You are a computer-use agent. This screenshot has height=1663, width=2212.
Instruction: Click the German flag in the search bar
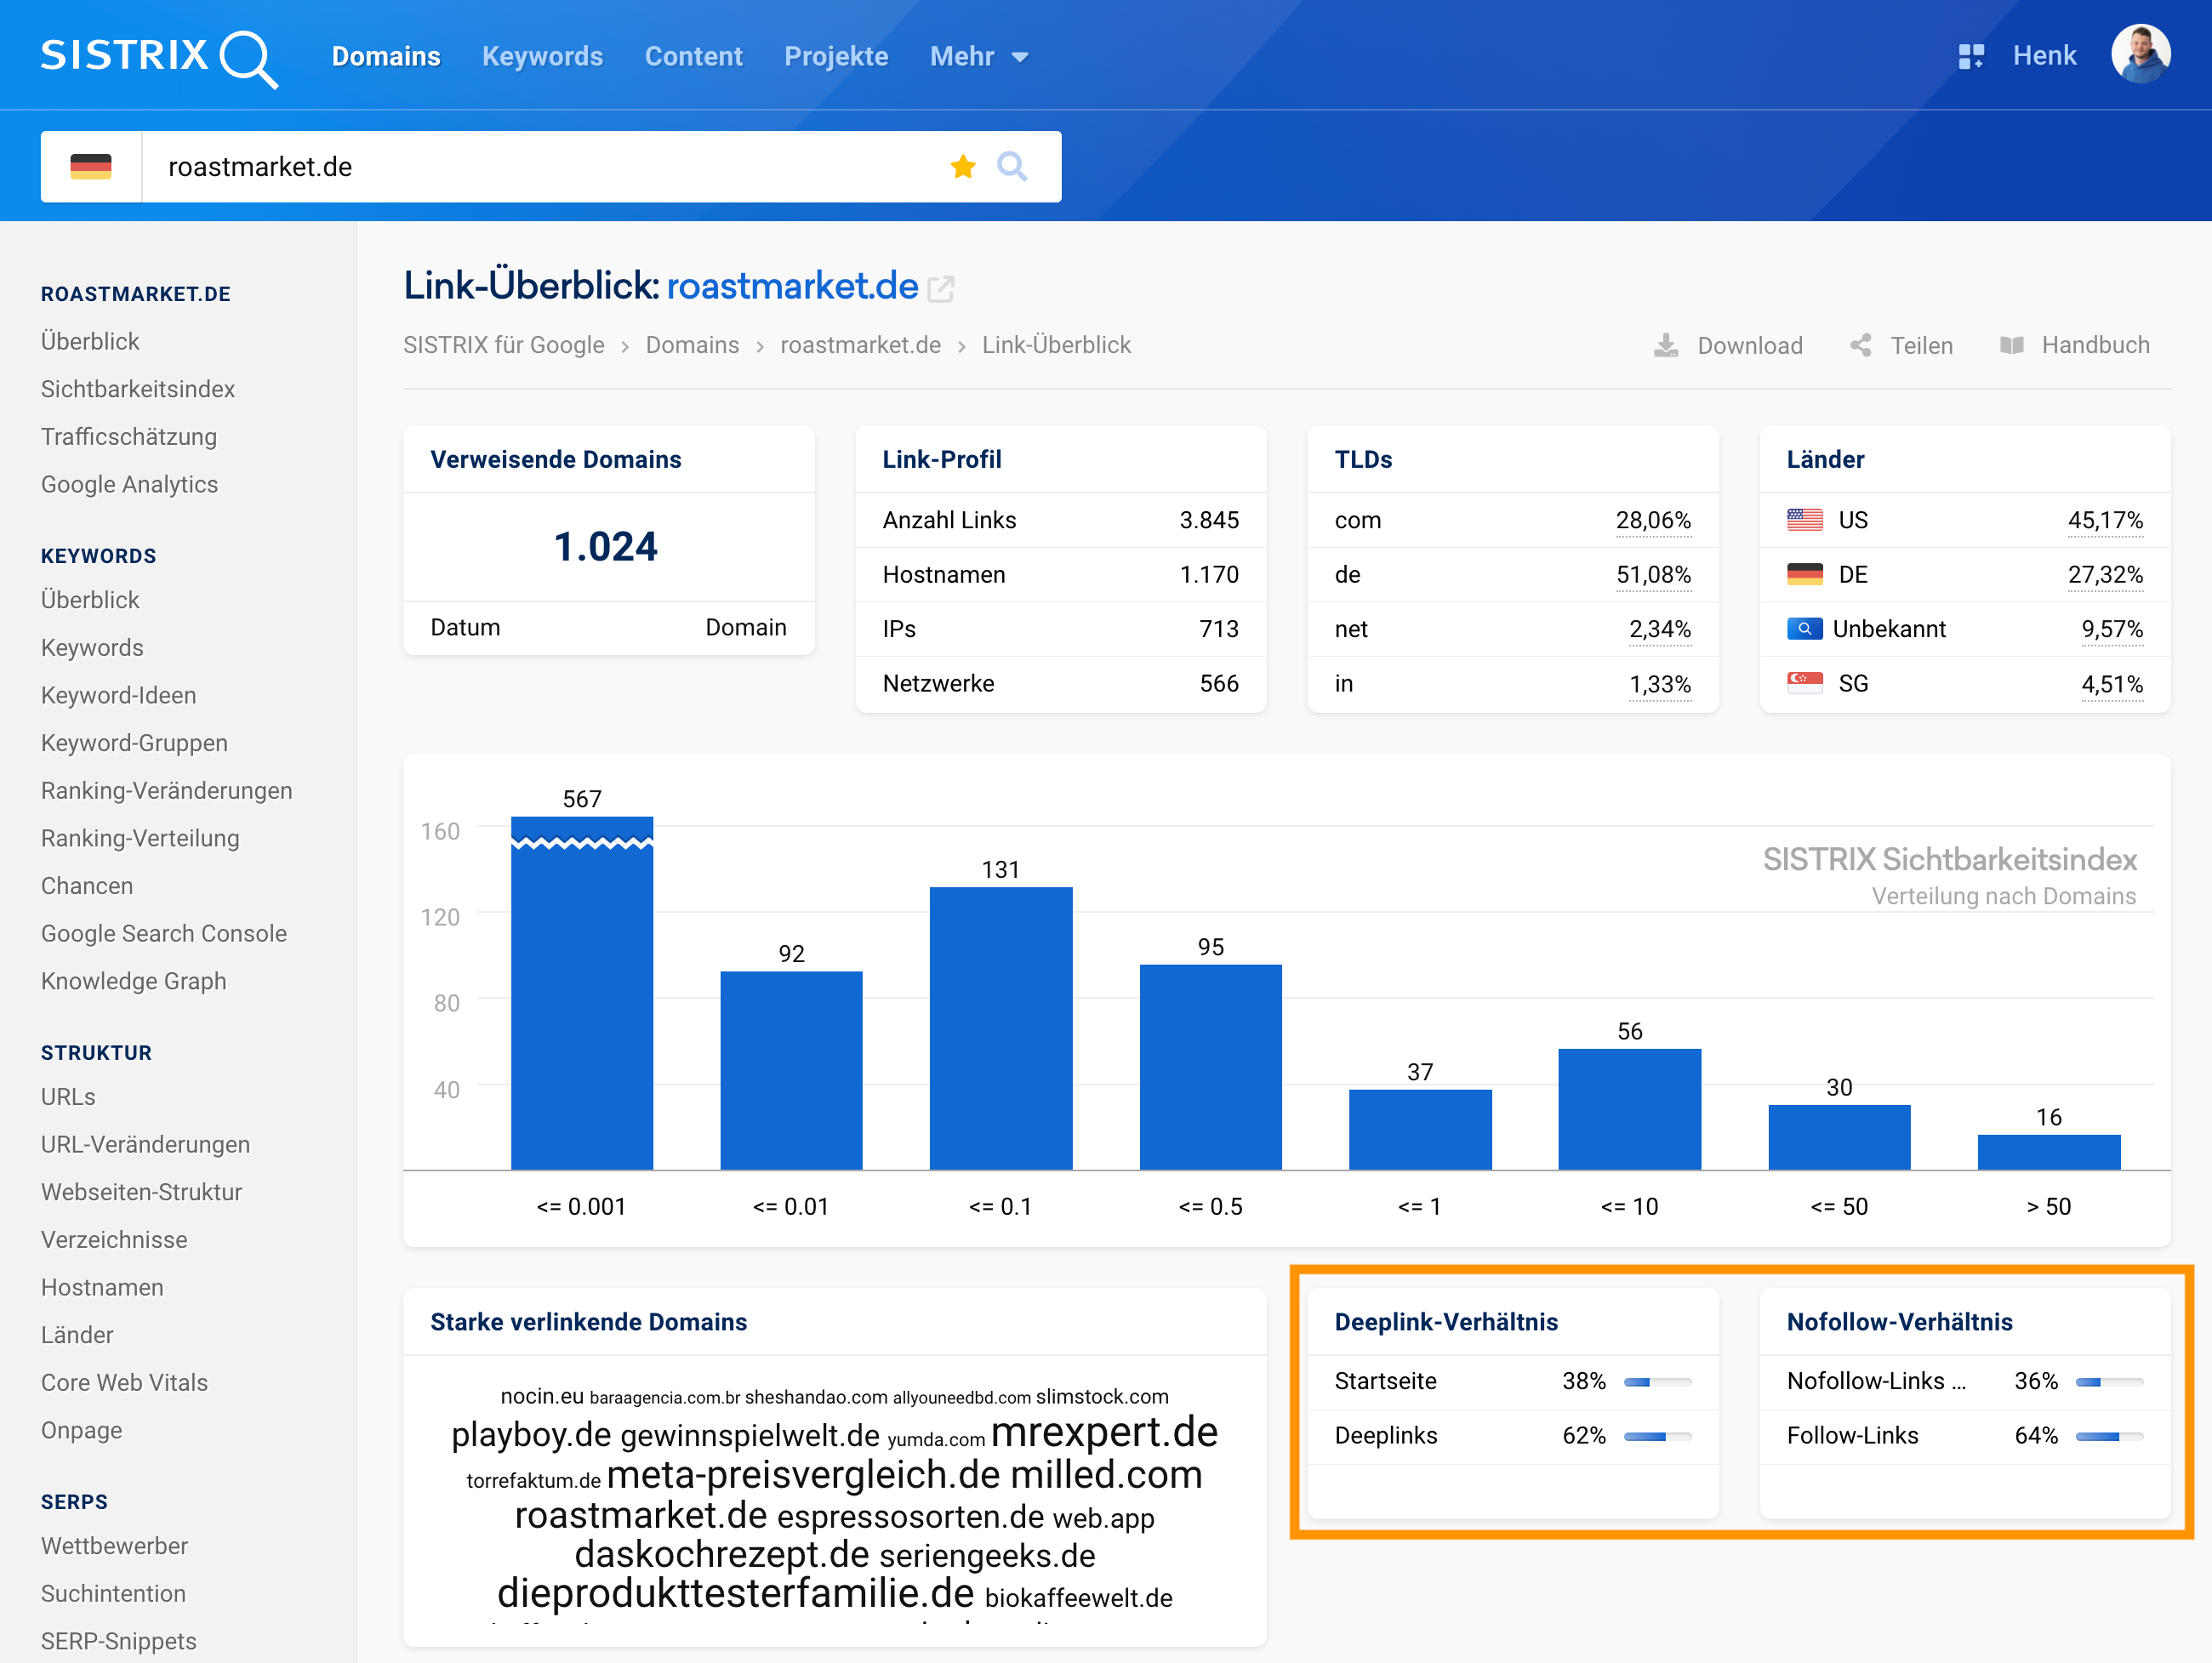91,166
